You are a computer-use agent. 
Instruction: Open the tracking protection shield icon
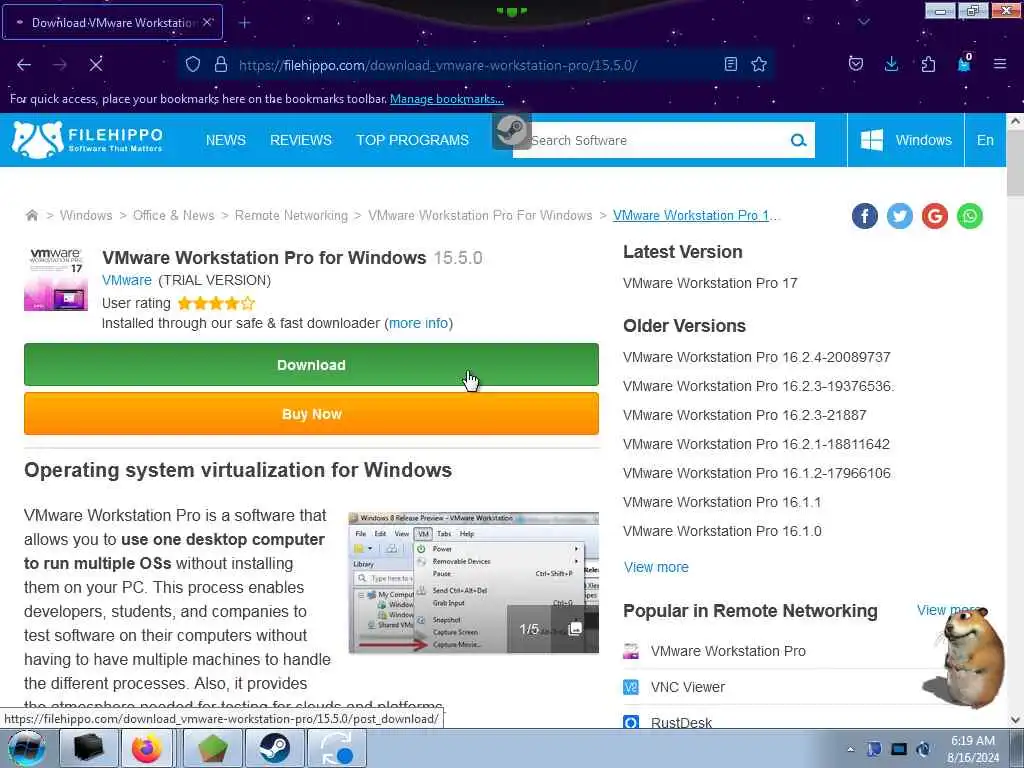point(192,65)
